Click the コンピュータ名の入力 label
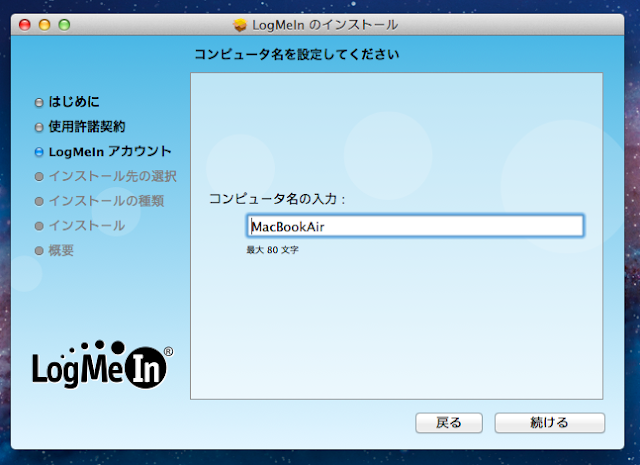The image size is (640, 465). 277,199
